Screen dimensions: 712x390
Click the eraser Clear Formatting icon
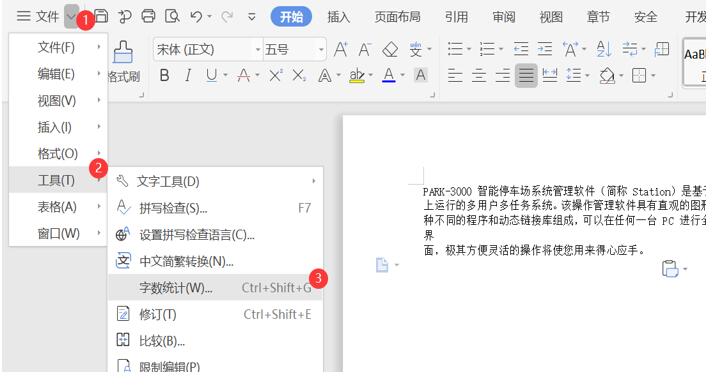(390, 49)
